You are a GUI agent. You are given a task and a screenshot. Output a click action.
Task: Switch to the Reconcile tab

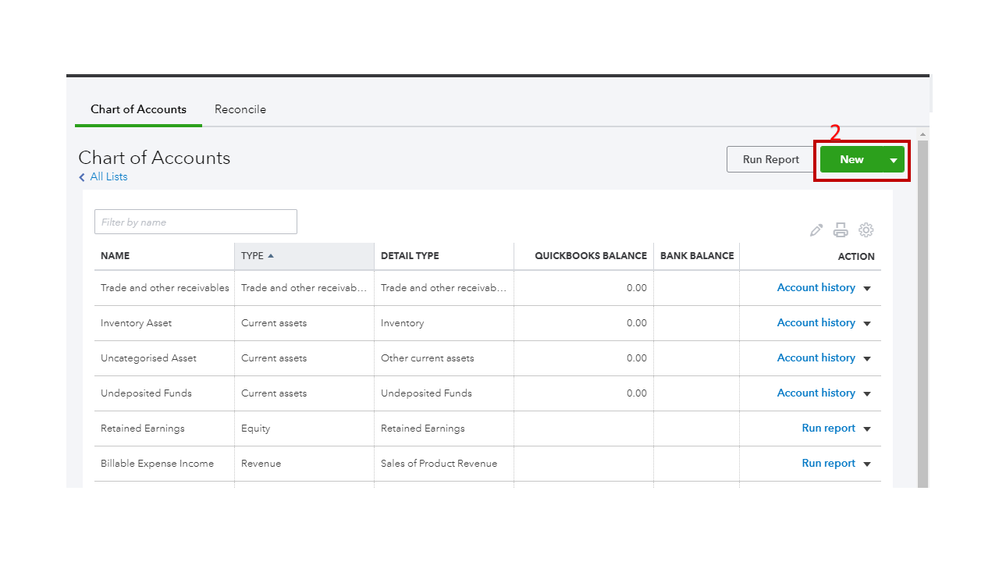point(240,109)
